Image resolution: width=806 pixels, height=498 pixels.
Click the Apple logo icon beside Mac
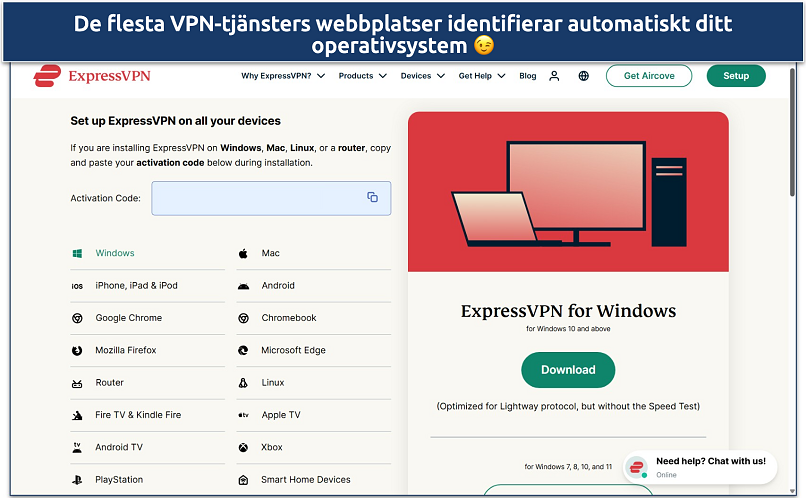click(243, 254)
